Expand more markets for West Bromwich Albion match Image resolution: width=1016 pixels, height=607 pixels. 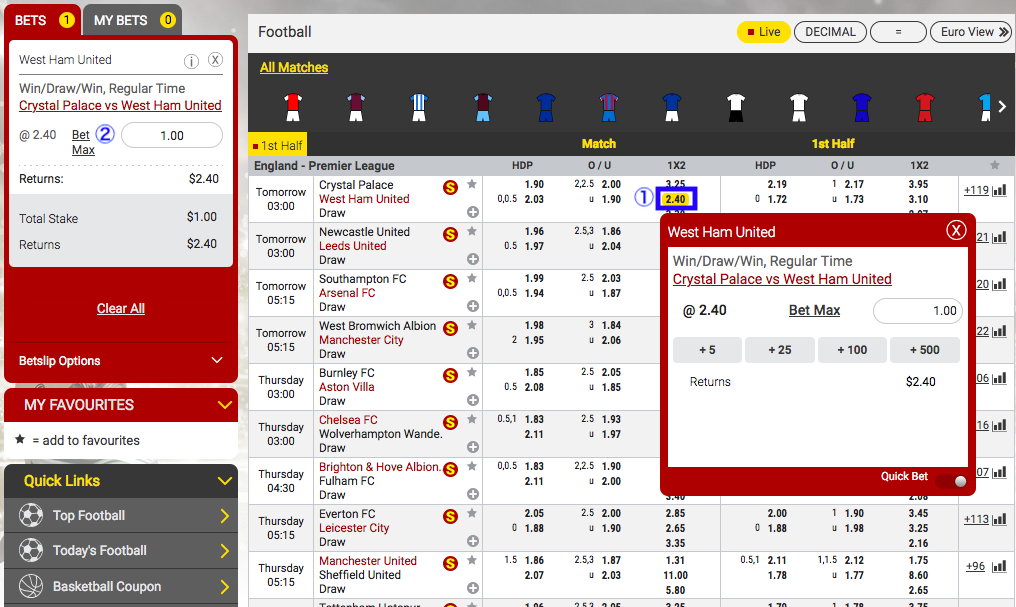click(x=473, y=353)
